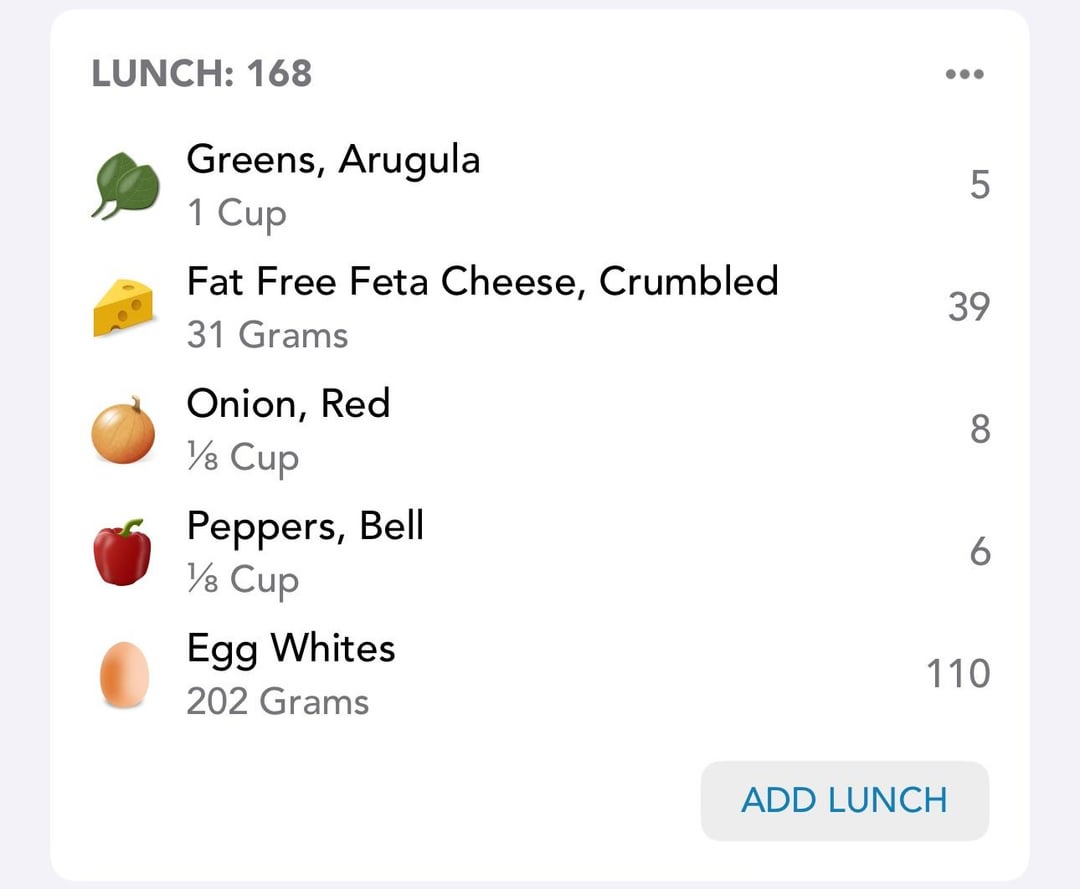1080x889 pixels.
Task: Open the Egg Whites food entry
Action: pos(291,648)
